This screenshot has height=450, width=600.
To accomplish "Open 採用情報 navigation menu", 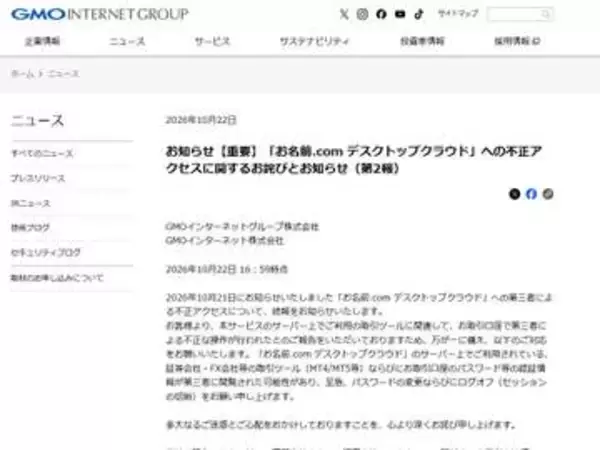I will [517, 41].
